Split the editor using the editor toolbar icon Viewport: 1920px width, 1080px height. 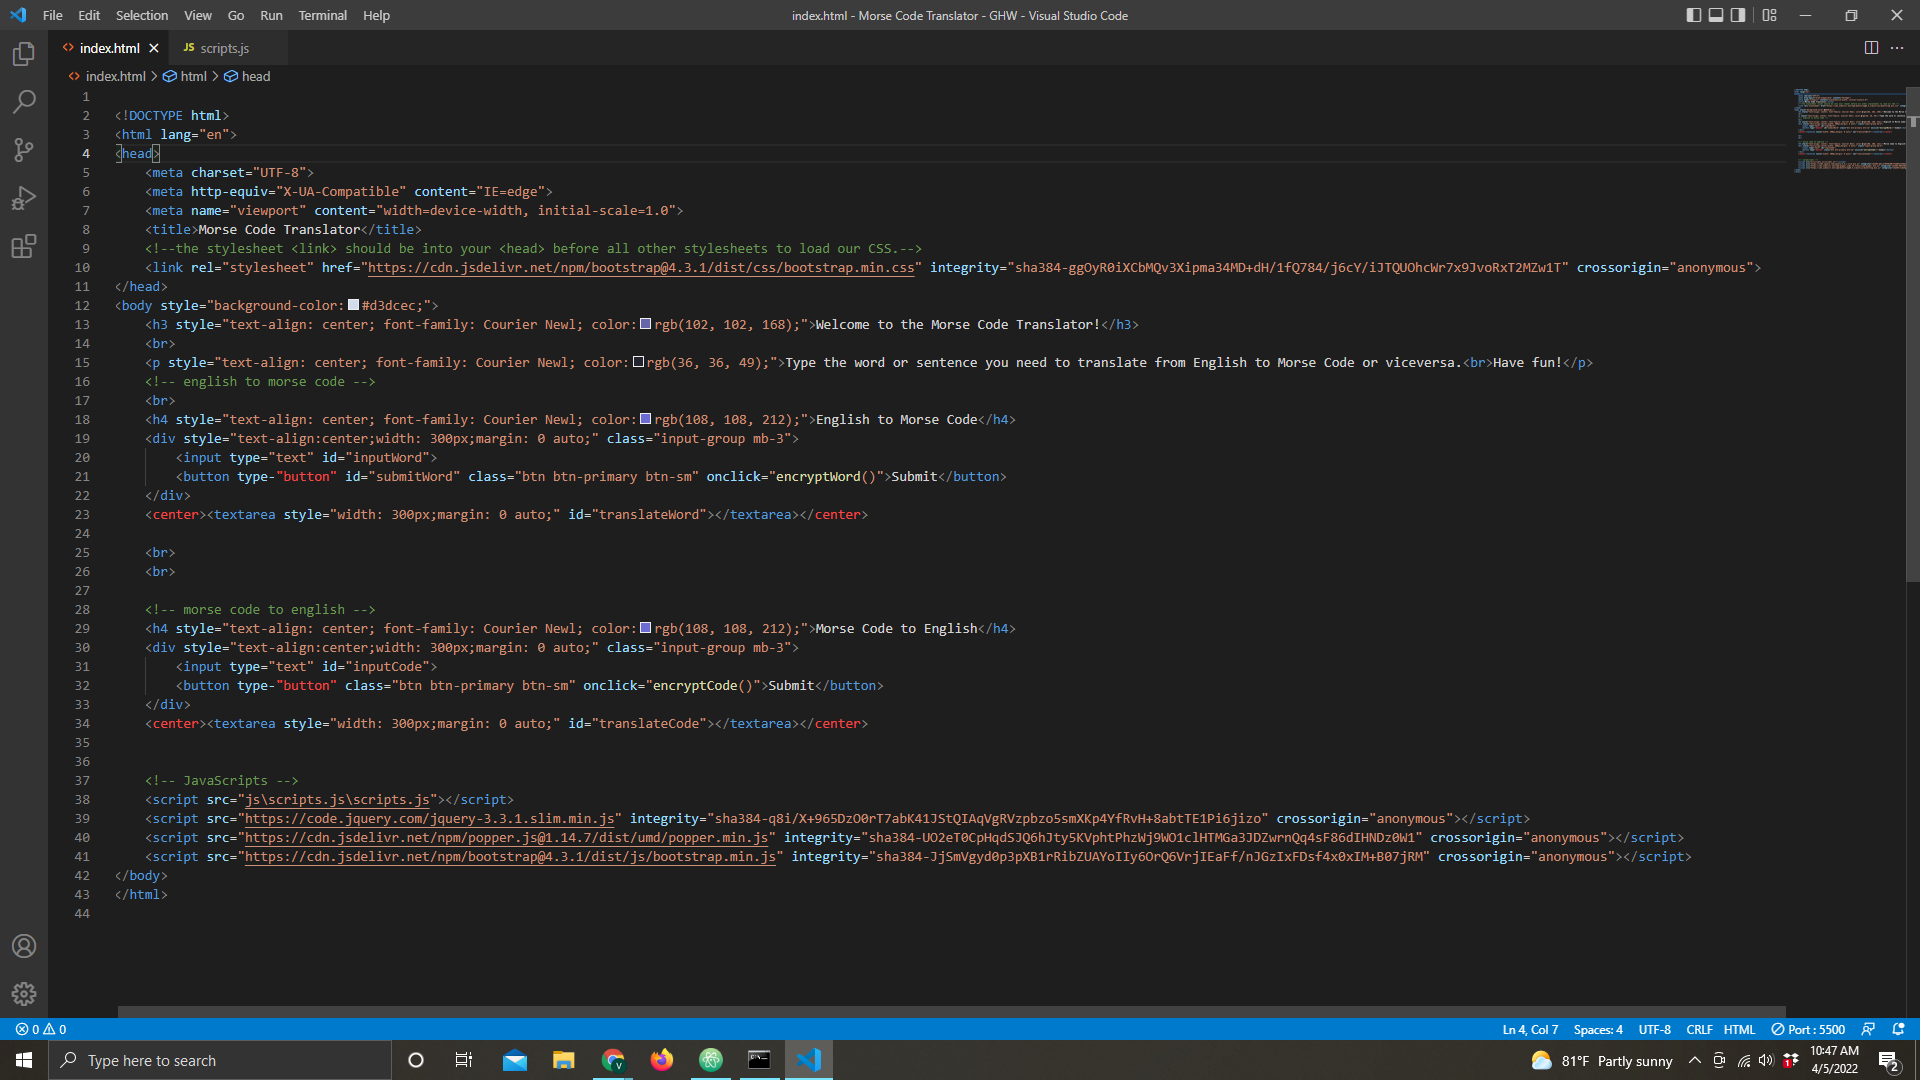(1871, 47)
